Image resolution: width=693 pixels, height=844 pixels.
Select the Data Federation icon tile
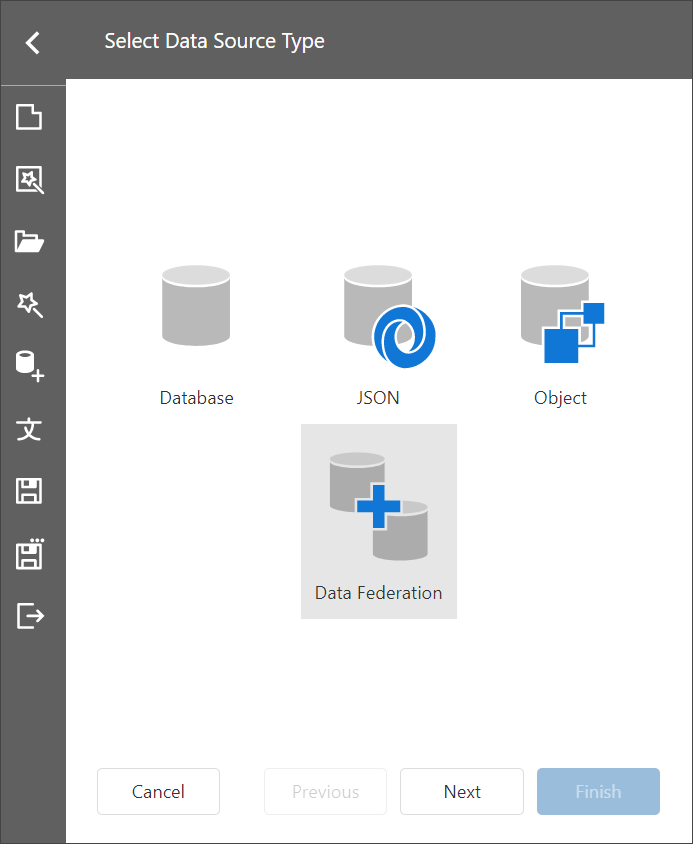point(379,520)
